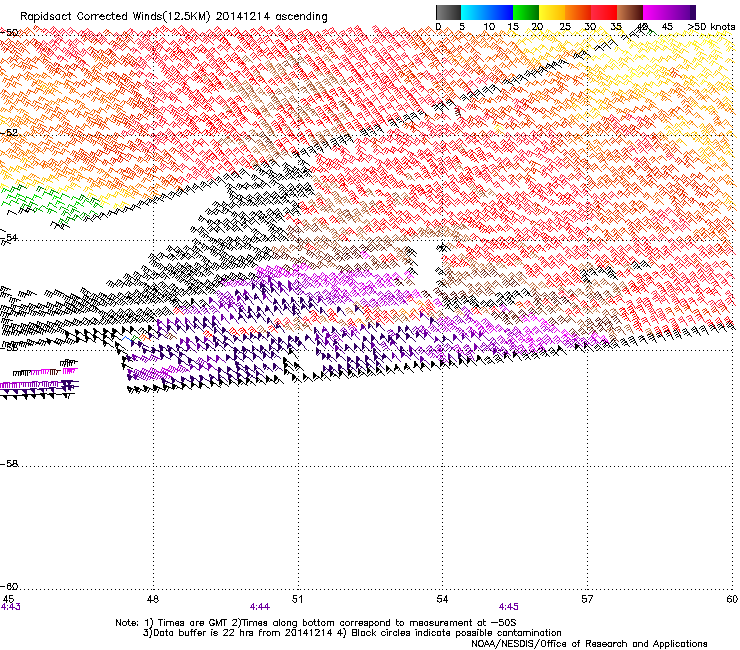Click the latitude label '-60'
The height and width of the screenshot is (650, 740).
9,587
